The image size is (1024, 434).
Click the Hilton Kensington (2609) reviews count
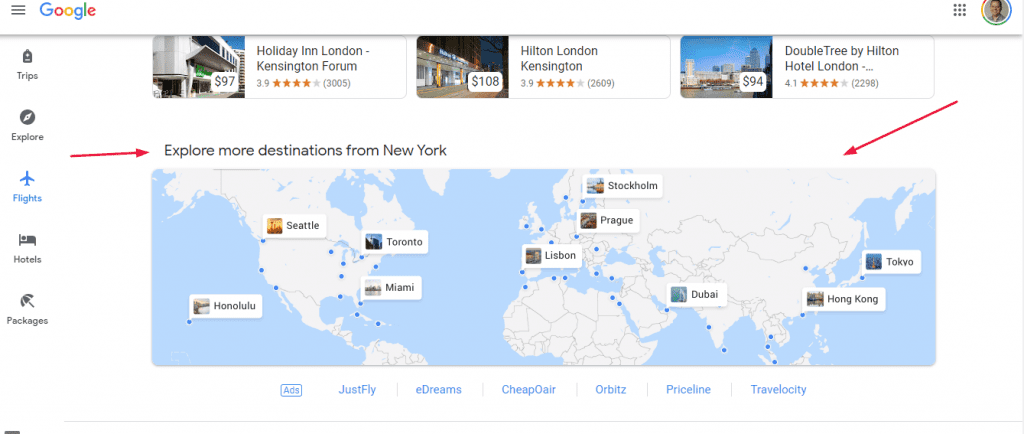point(601,84)
